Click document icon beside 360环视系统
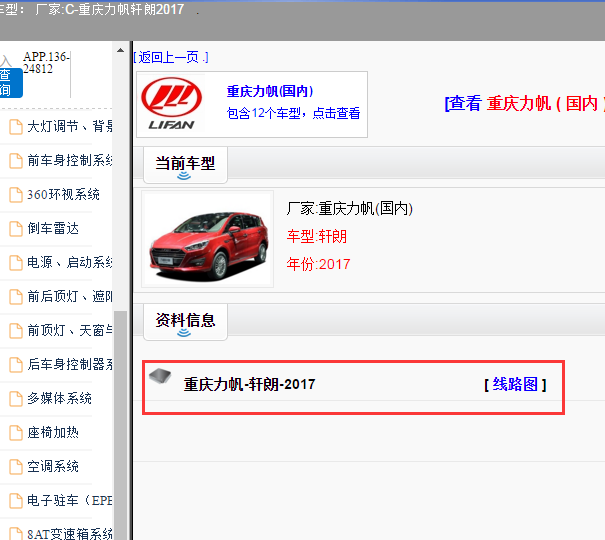The width and height of the screenshot is (605, 540). tap(16, 195)
